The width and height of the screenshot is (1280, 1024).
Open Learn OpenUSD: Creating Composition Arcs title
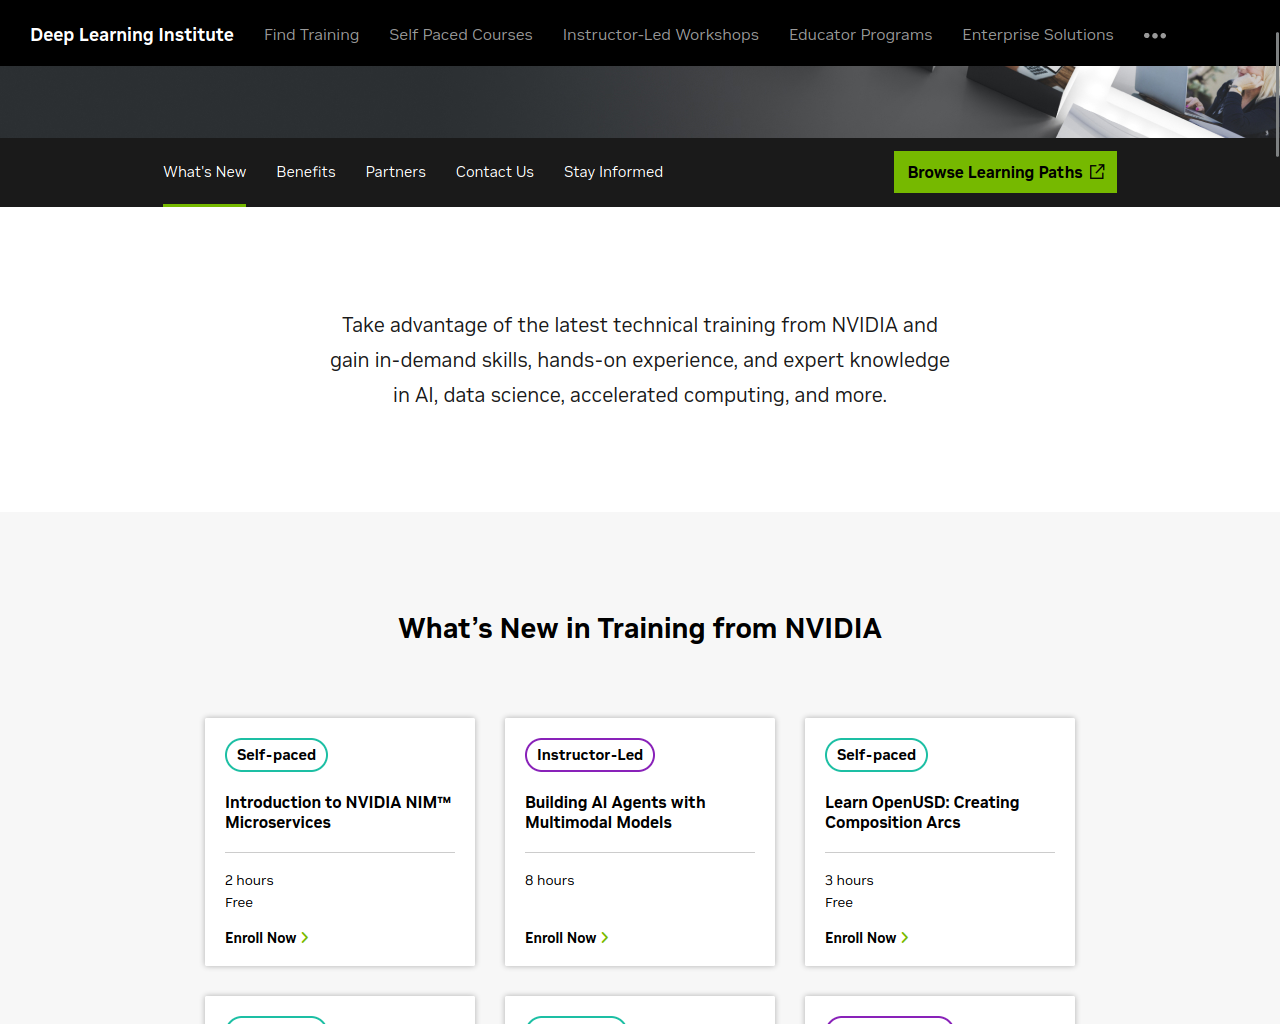pyautogui.click(x=922, y=812)
